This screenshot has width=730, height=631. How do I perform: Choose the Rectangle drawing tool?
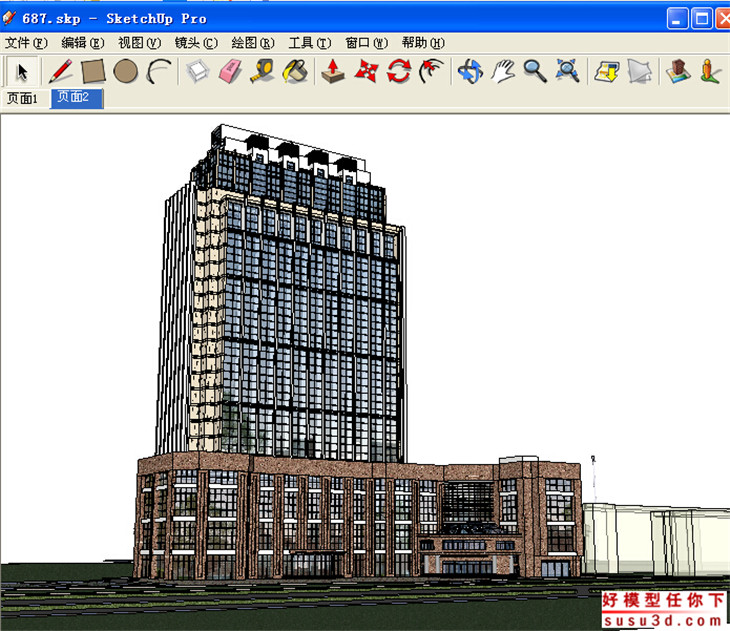click(93, 71)
